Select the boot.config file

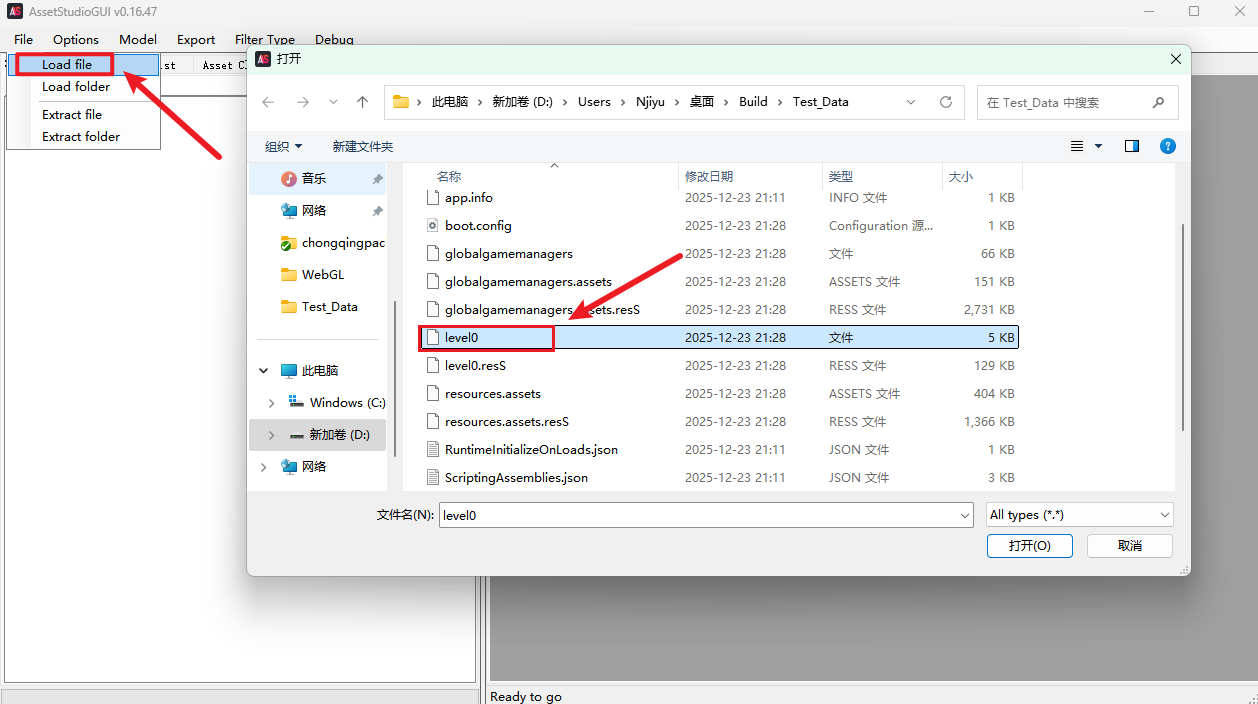point(478,225)
